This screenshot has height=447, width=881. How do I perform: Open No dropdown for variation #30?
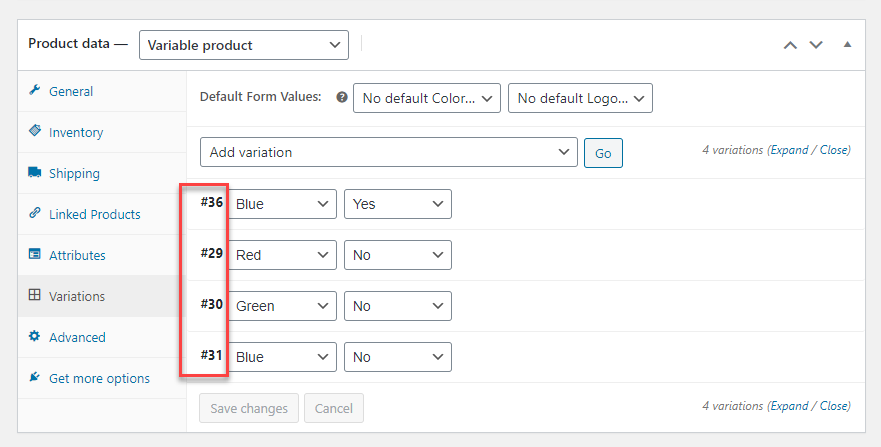398,306
